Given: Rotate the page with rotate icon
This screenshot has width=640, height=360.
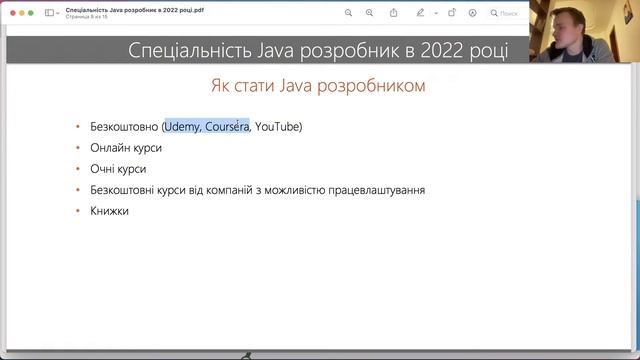Looking at the screenshot, I should tap(452, 13).
